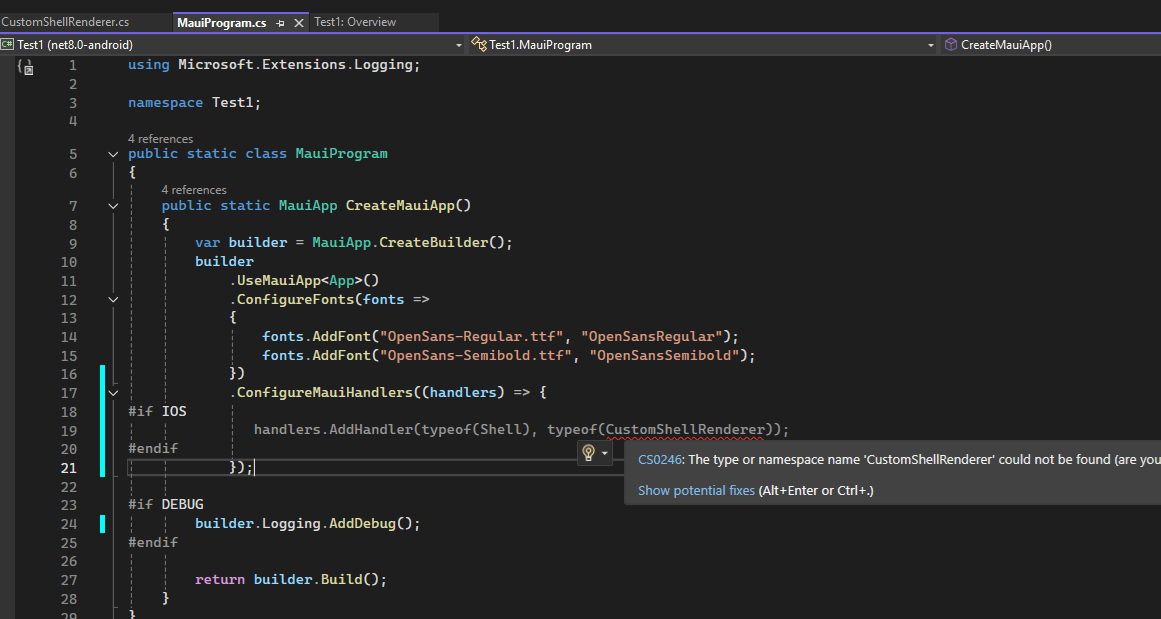Click 'using Microsoft.Extensions.Logging;' line
This screenshot has width=1161, height=619.
[x=274, y=64]
